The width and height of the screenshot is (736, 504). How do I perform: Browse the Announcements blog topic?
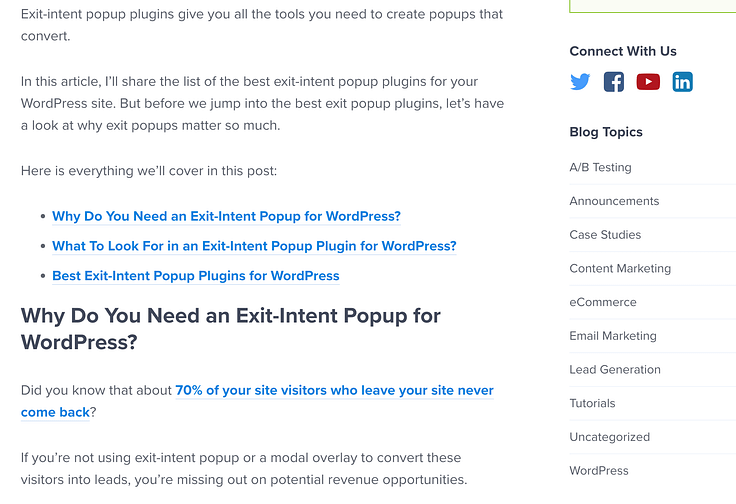pos(614,201)
